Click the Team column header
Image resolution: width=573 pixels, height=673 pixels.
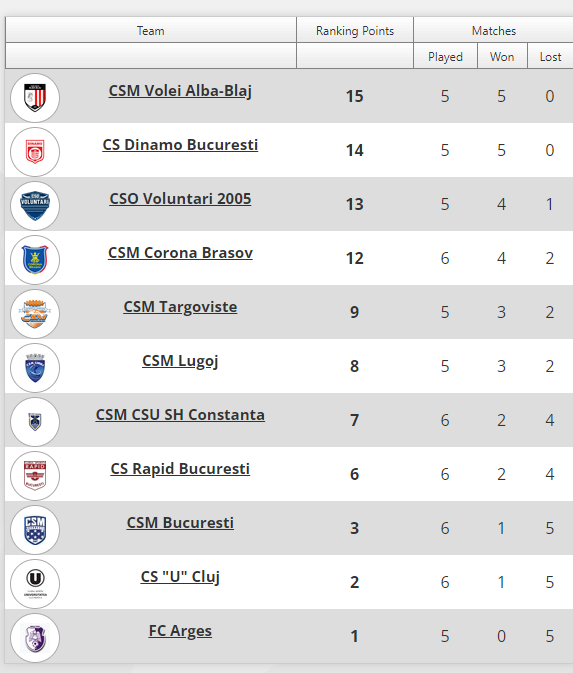click(x=151, y=30)
